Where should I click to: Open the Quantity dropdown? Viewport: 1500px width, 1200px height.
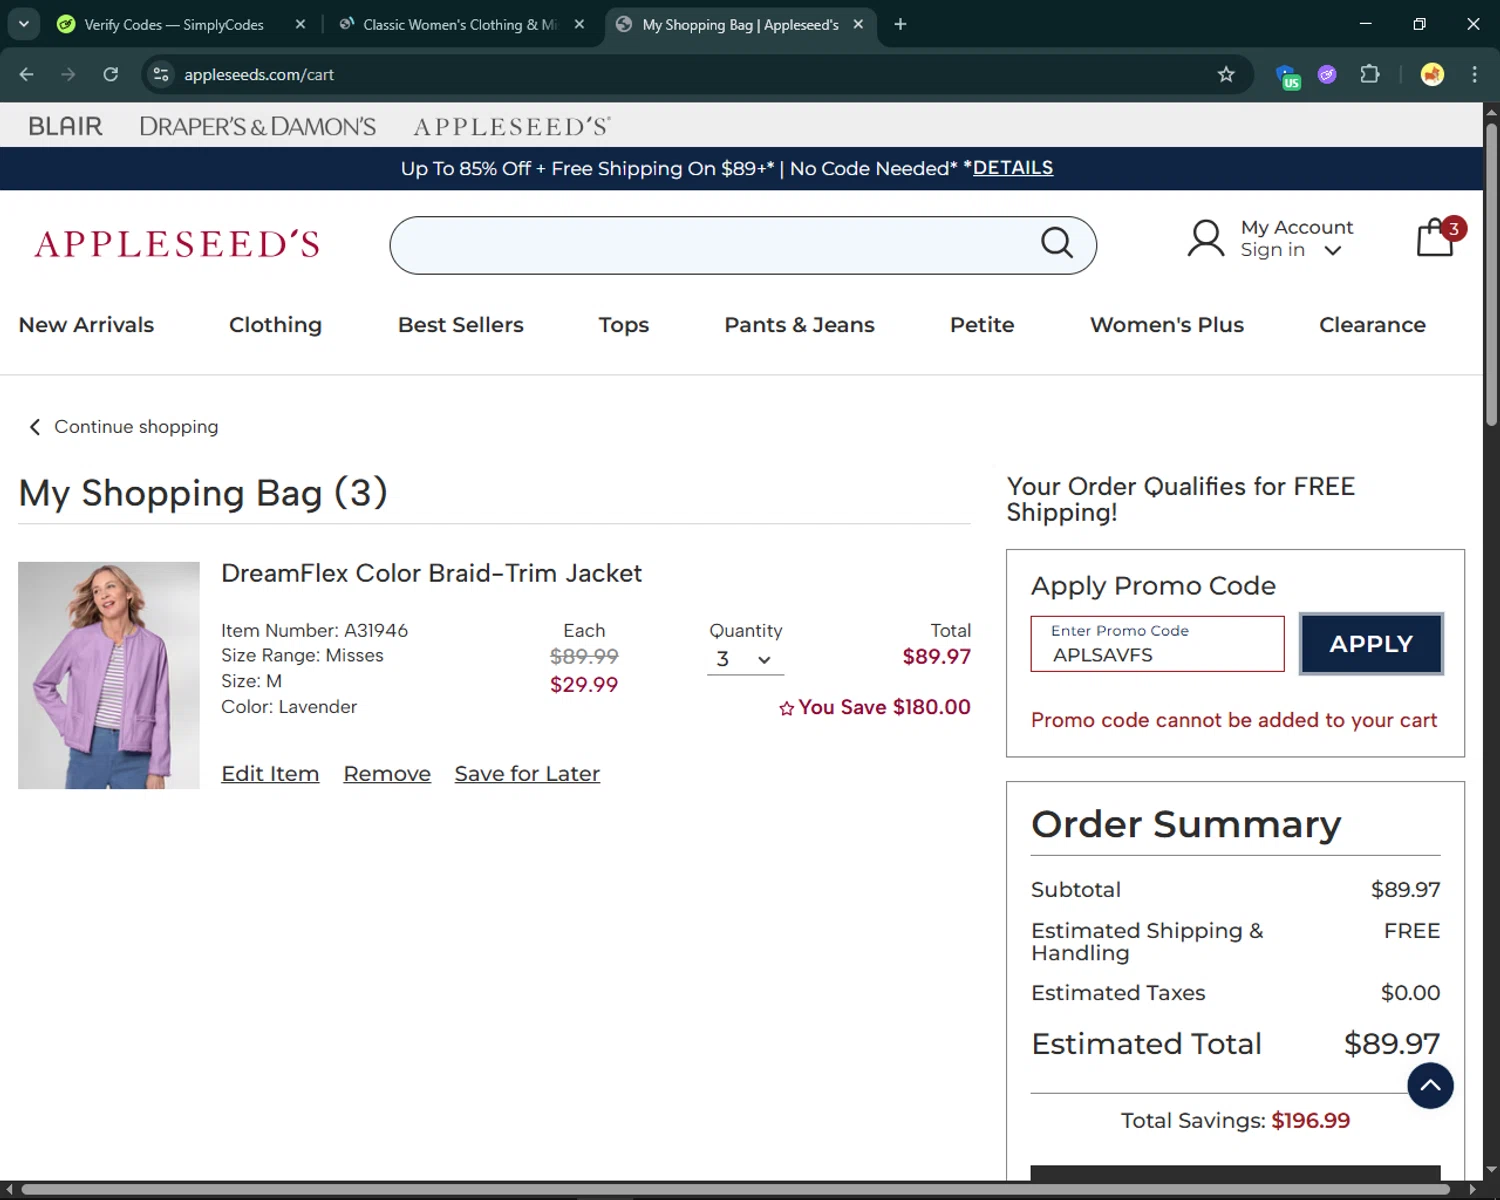coord(745,659)
